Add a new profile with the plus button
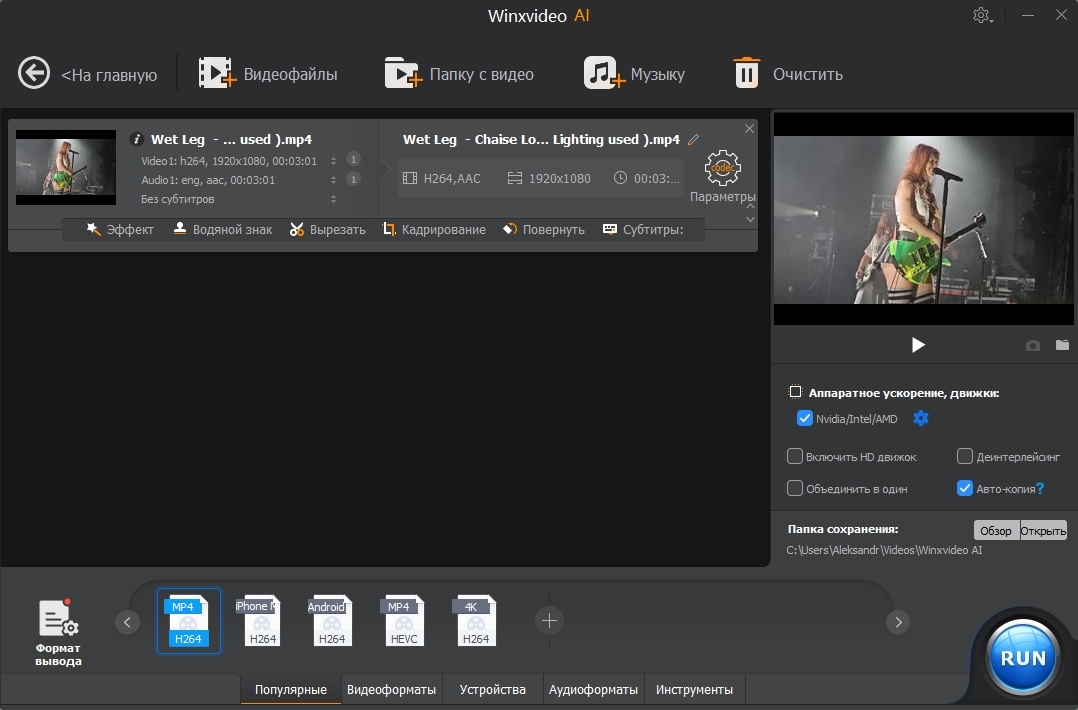 tap(549, 621)
